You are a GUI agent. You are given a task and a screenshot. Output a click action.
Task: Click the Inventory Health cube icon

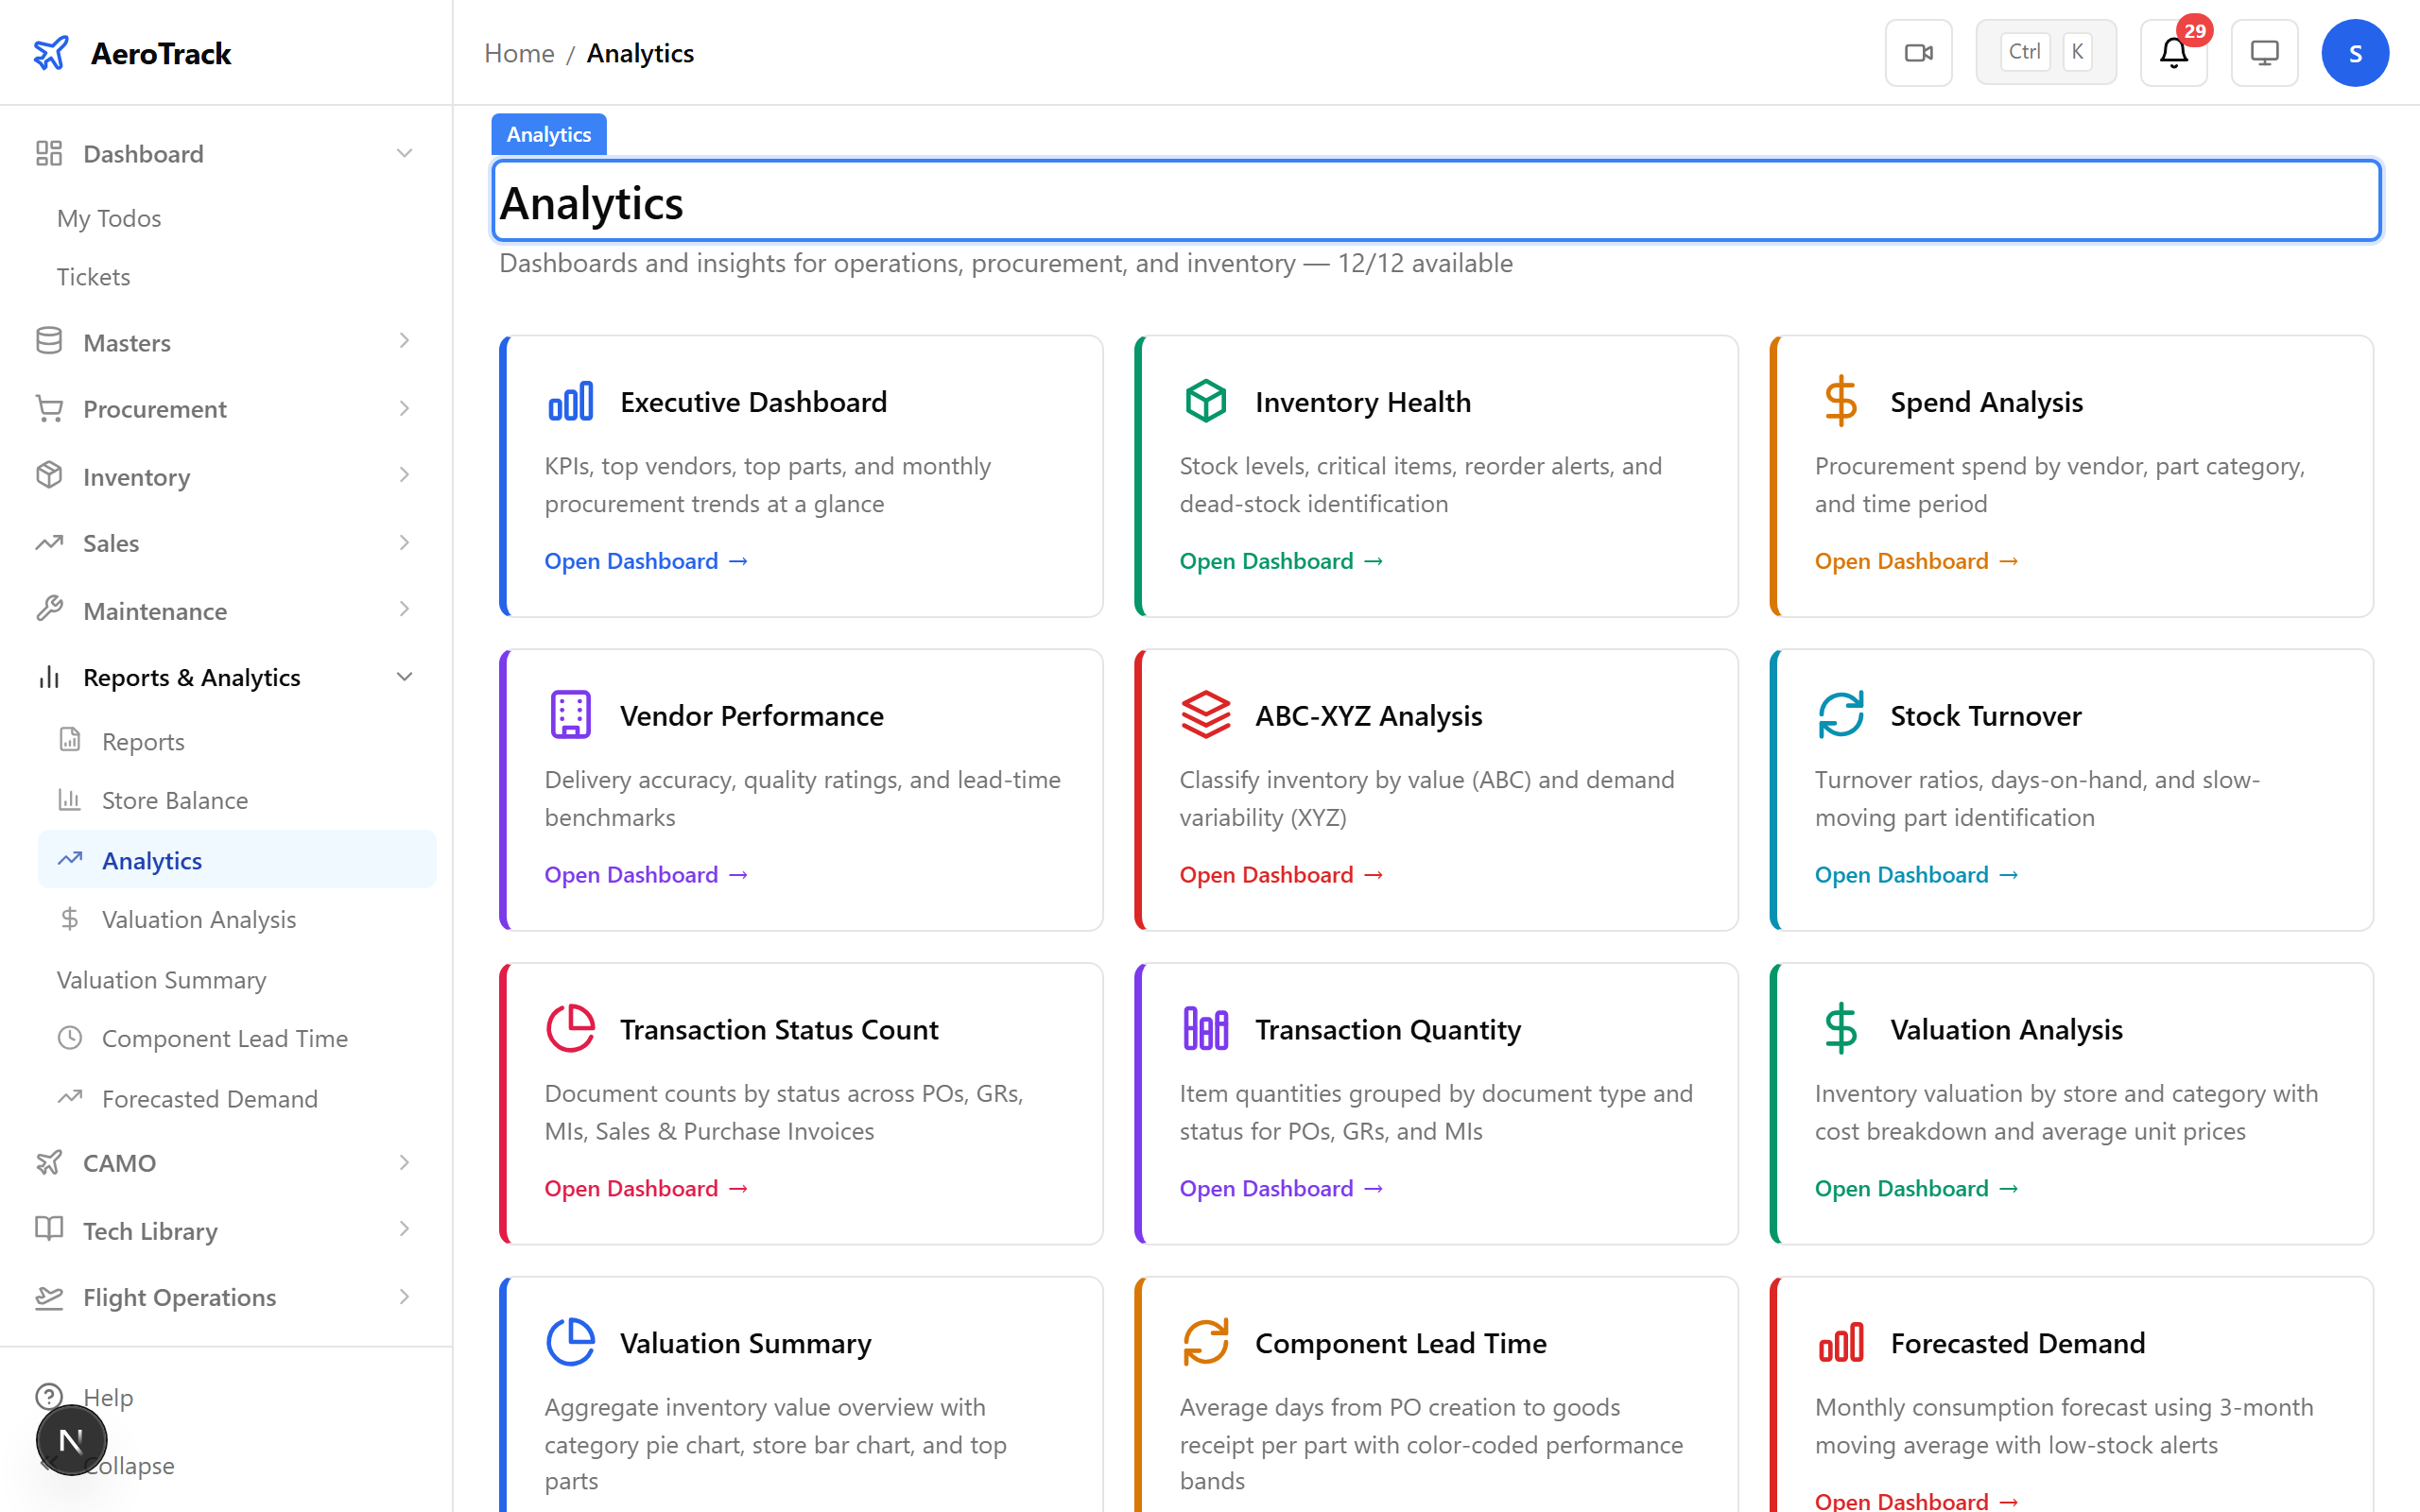[1205, 401]
